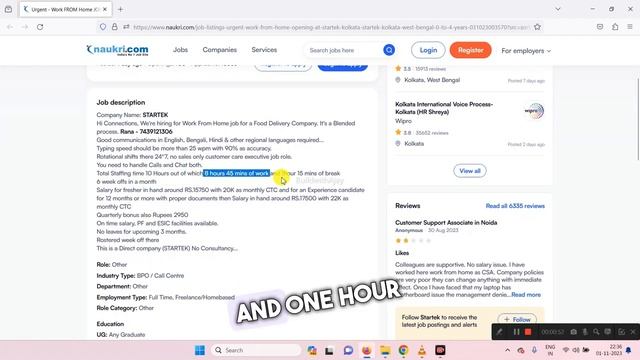Open the Firefox hamburger menu
This screenshot has width=640, height=360.
tap(630, 27)
